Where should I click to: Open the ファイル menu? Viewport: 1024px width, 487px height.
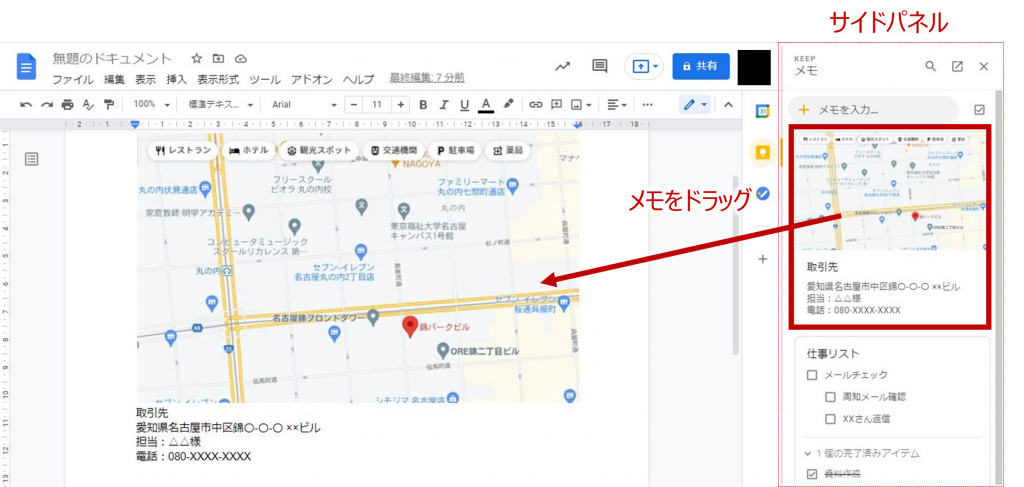click(72, 80)
